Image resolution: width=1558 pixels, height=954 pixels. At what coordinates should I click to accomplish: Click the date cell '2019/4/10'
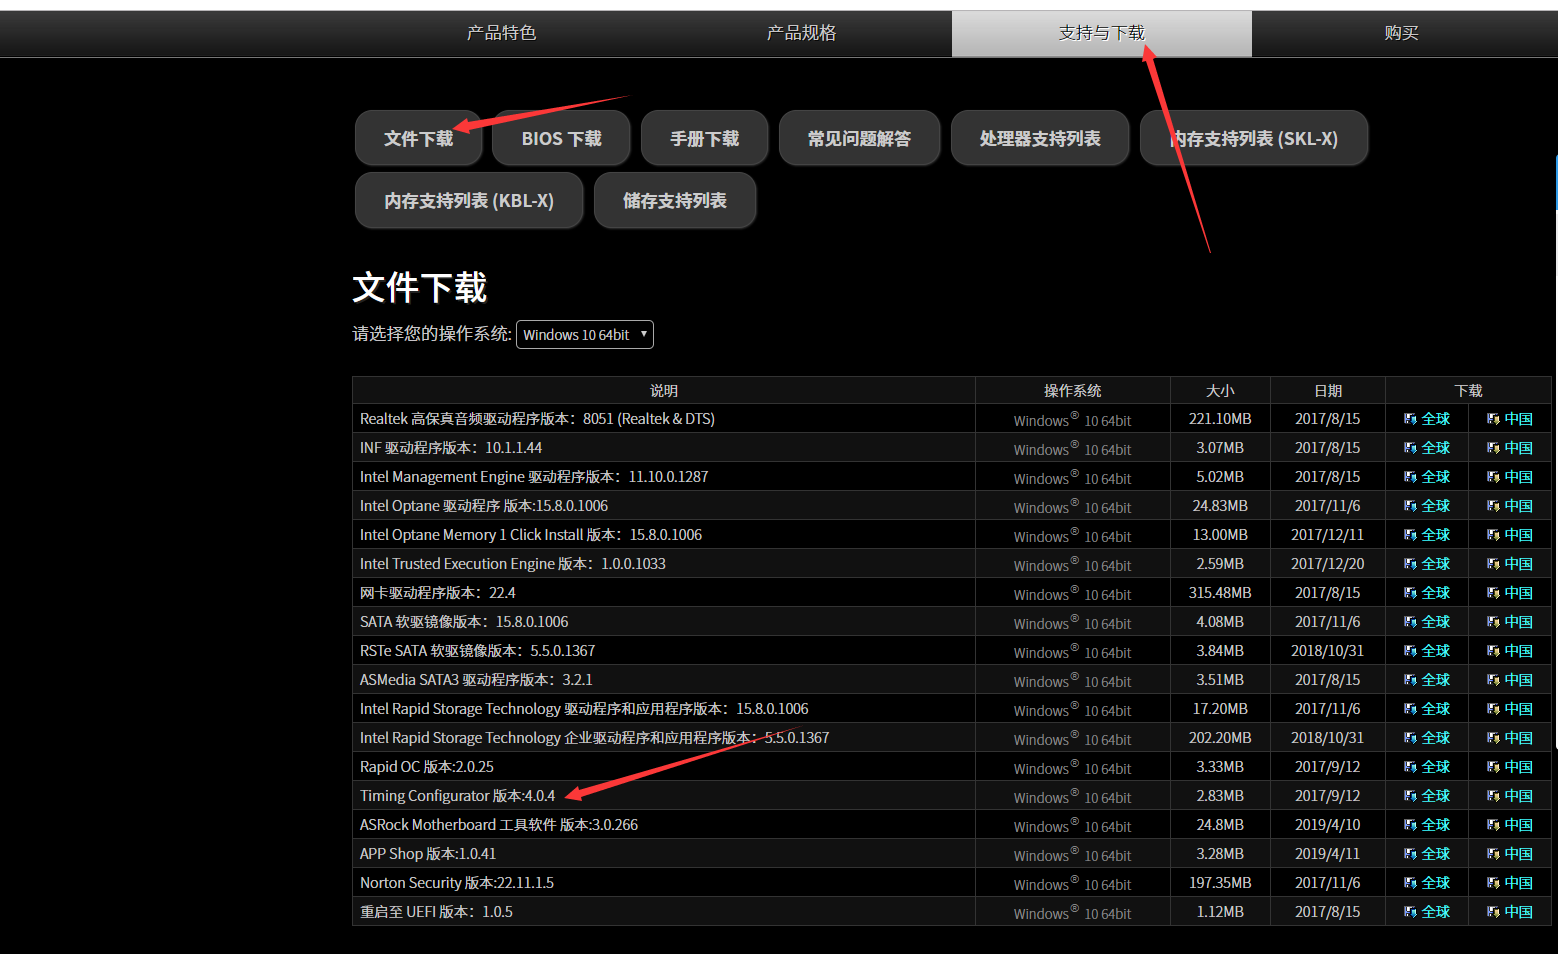pyautogui.click(x=1328, y=825)
